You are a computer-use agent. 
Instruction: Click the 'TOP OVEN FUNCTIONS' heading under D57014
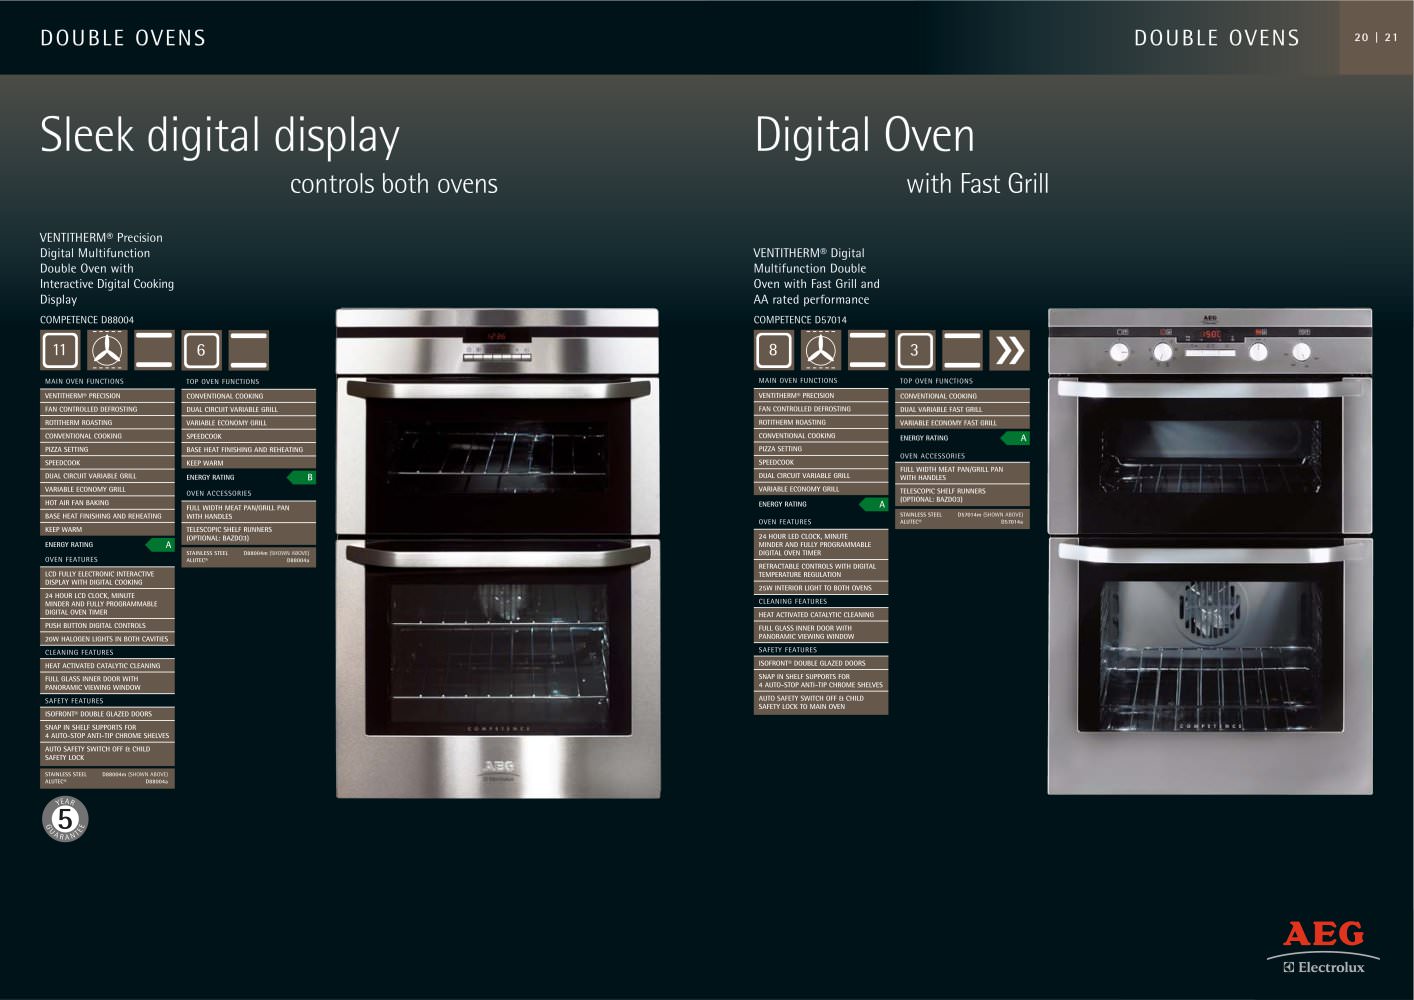click(x=936, y=381)
